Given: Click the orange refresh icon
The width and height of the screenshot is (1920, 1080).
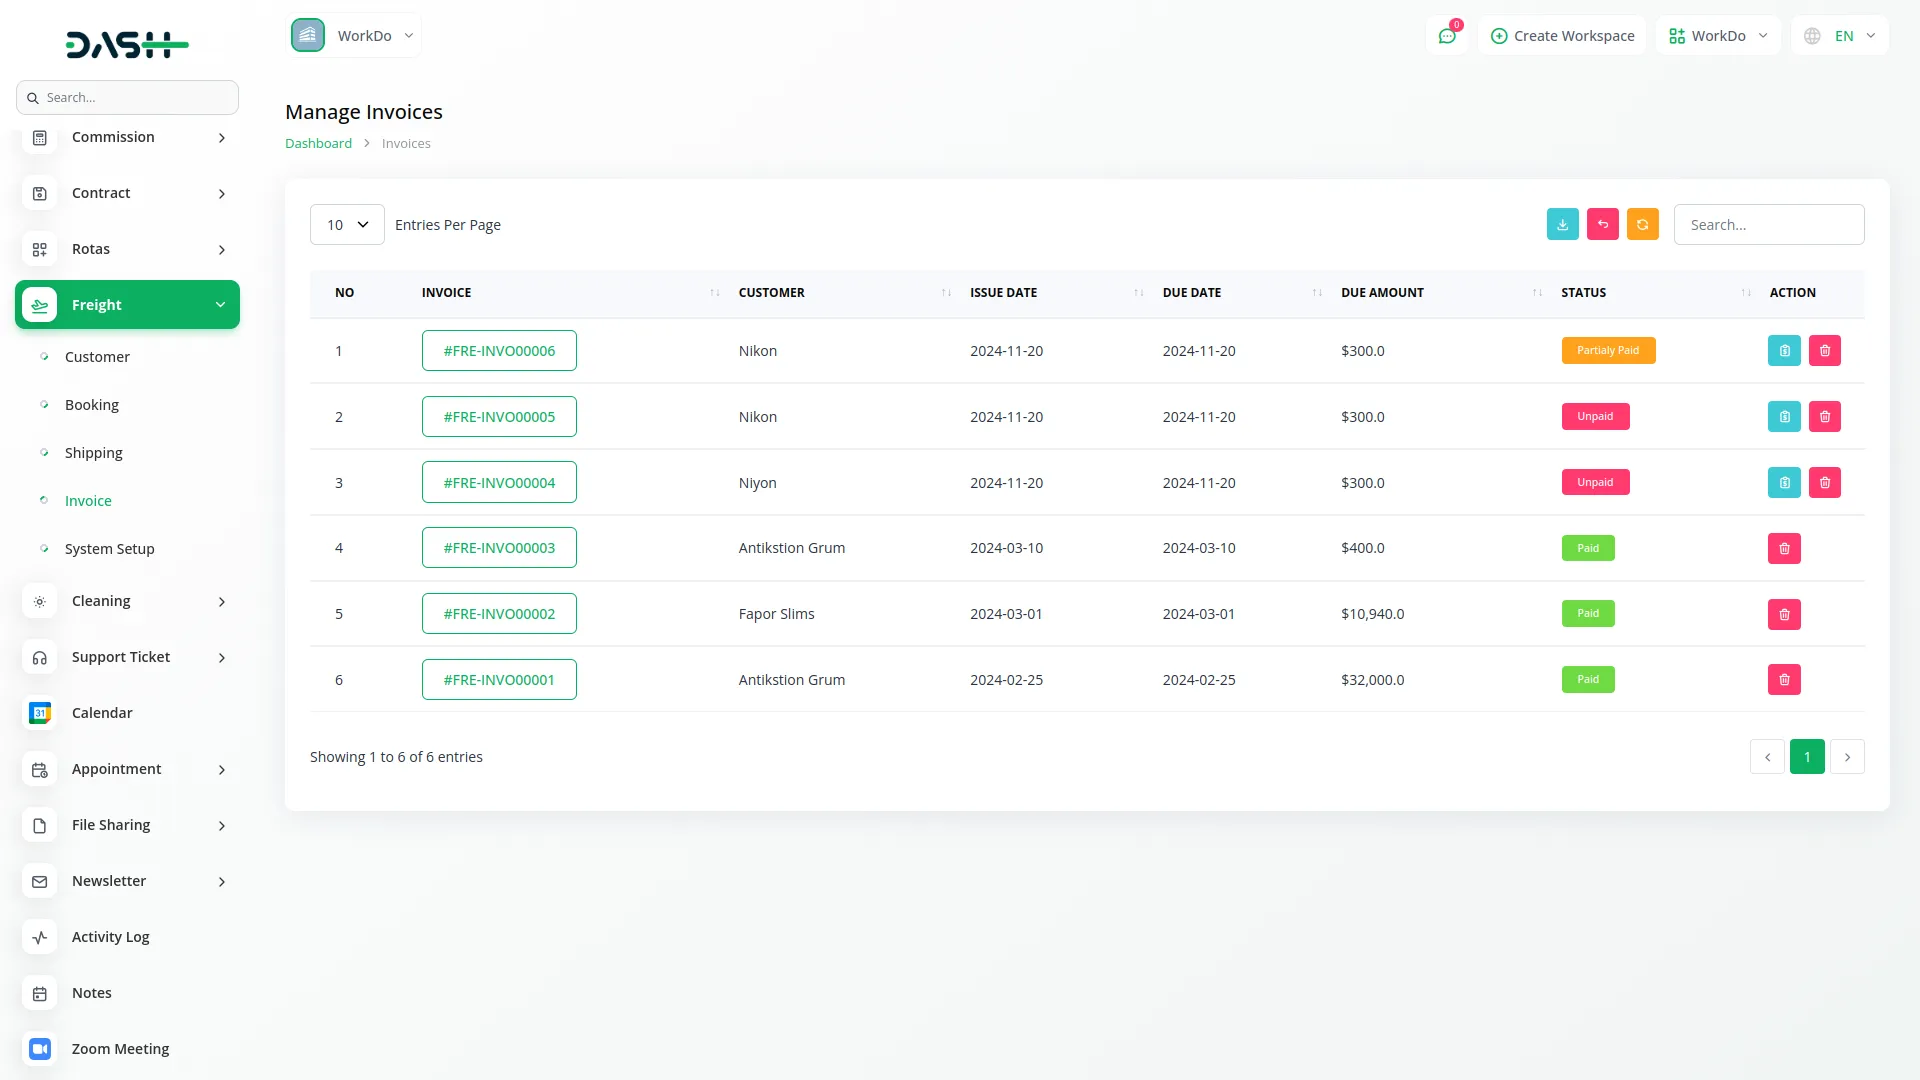Looking at the screenshot, I should [1643, 224].
